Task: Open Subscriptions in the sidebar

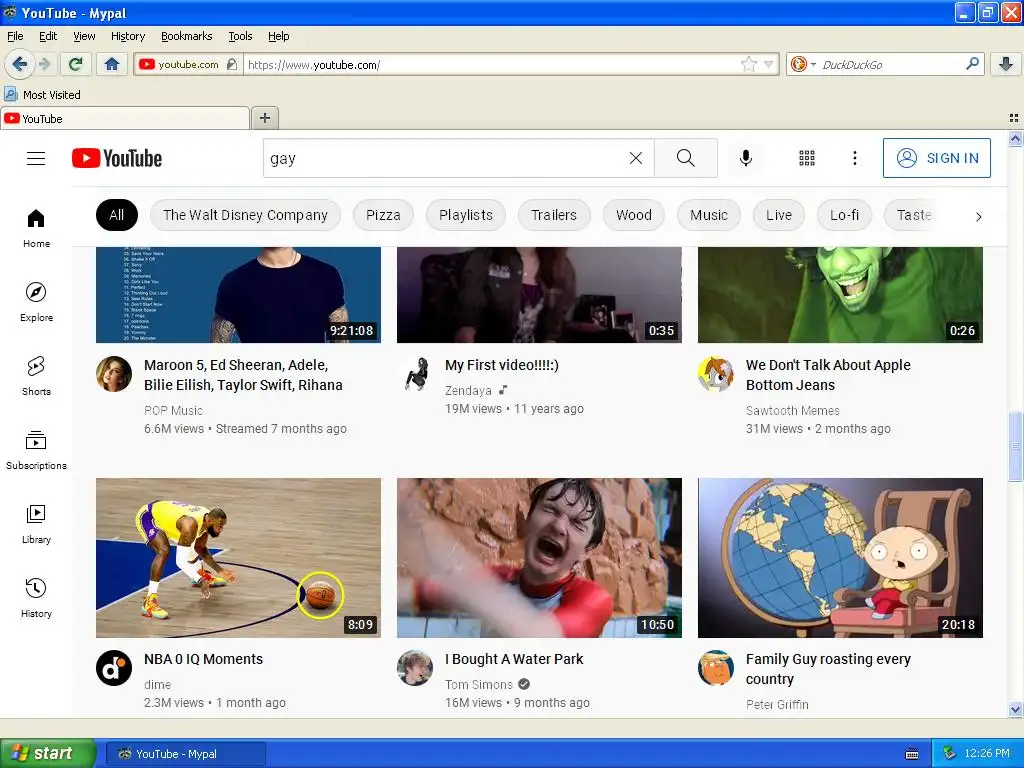Action: click(x=36, y=451)
